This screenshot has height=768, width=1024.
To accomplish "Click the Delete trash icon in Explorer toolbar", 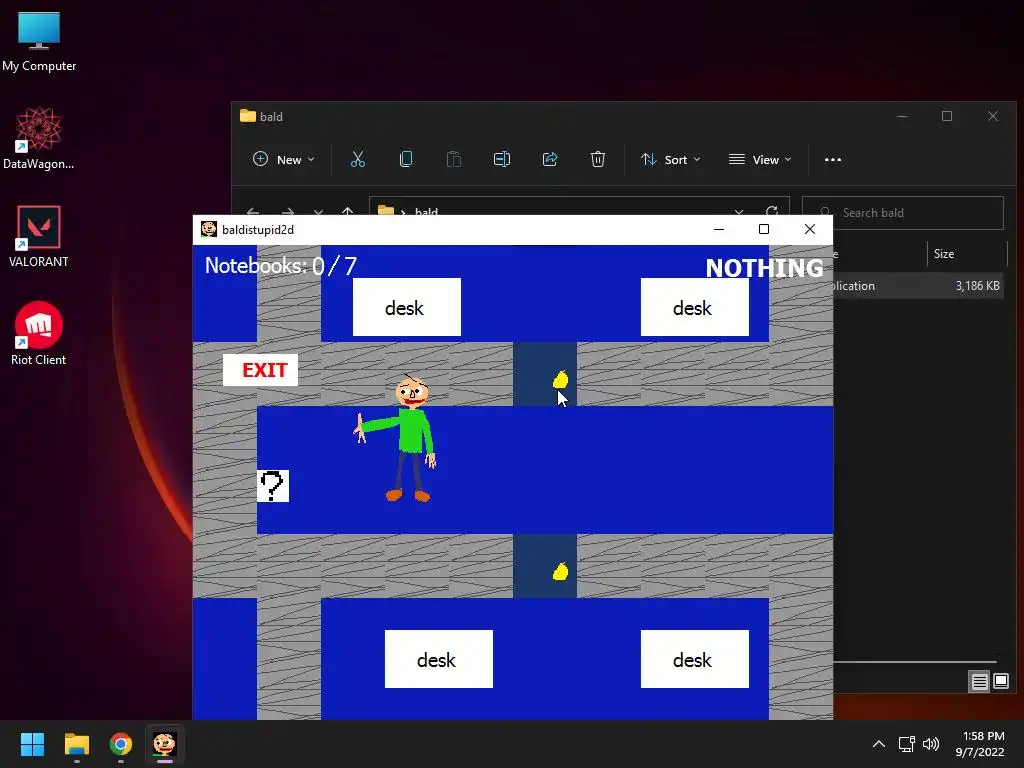I will coord(598,159).
